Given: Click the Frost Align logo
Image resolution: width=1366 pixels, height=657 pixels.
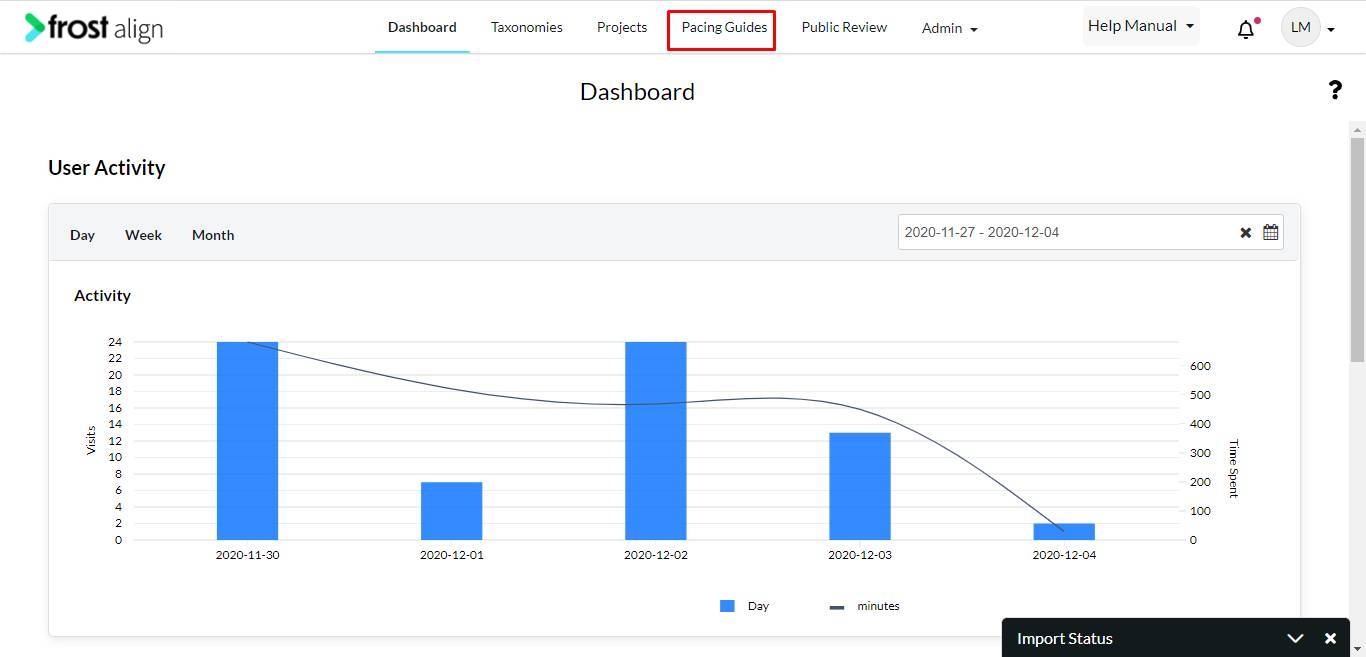Looking at the screenshot, I should click(x=94, y=28).
